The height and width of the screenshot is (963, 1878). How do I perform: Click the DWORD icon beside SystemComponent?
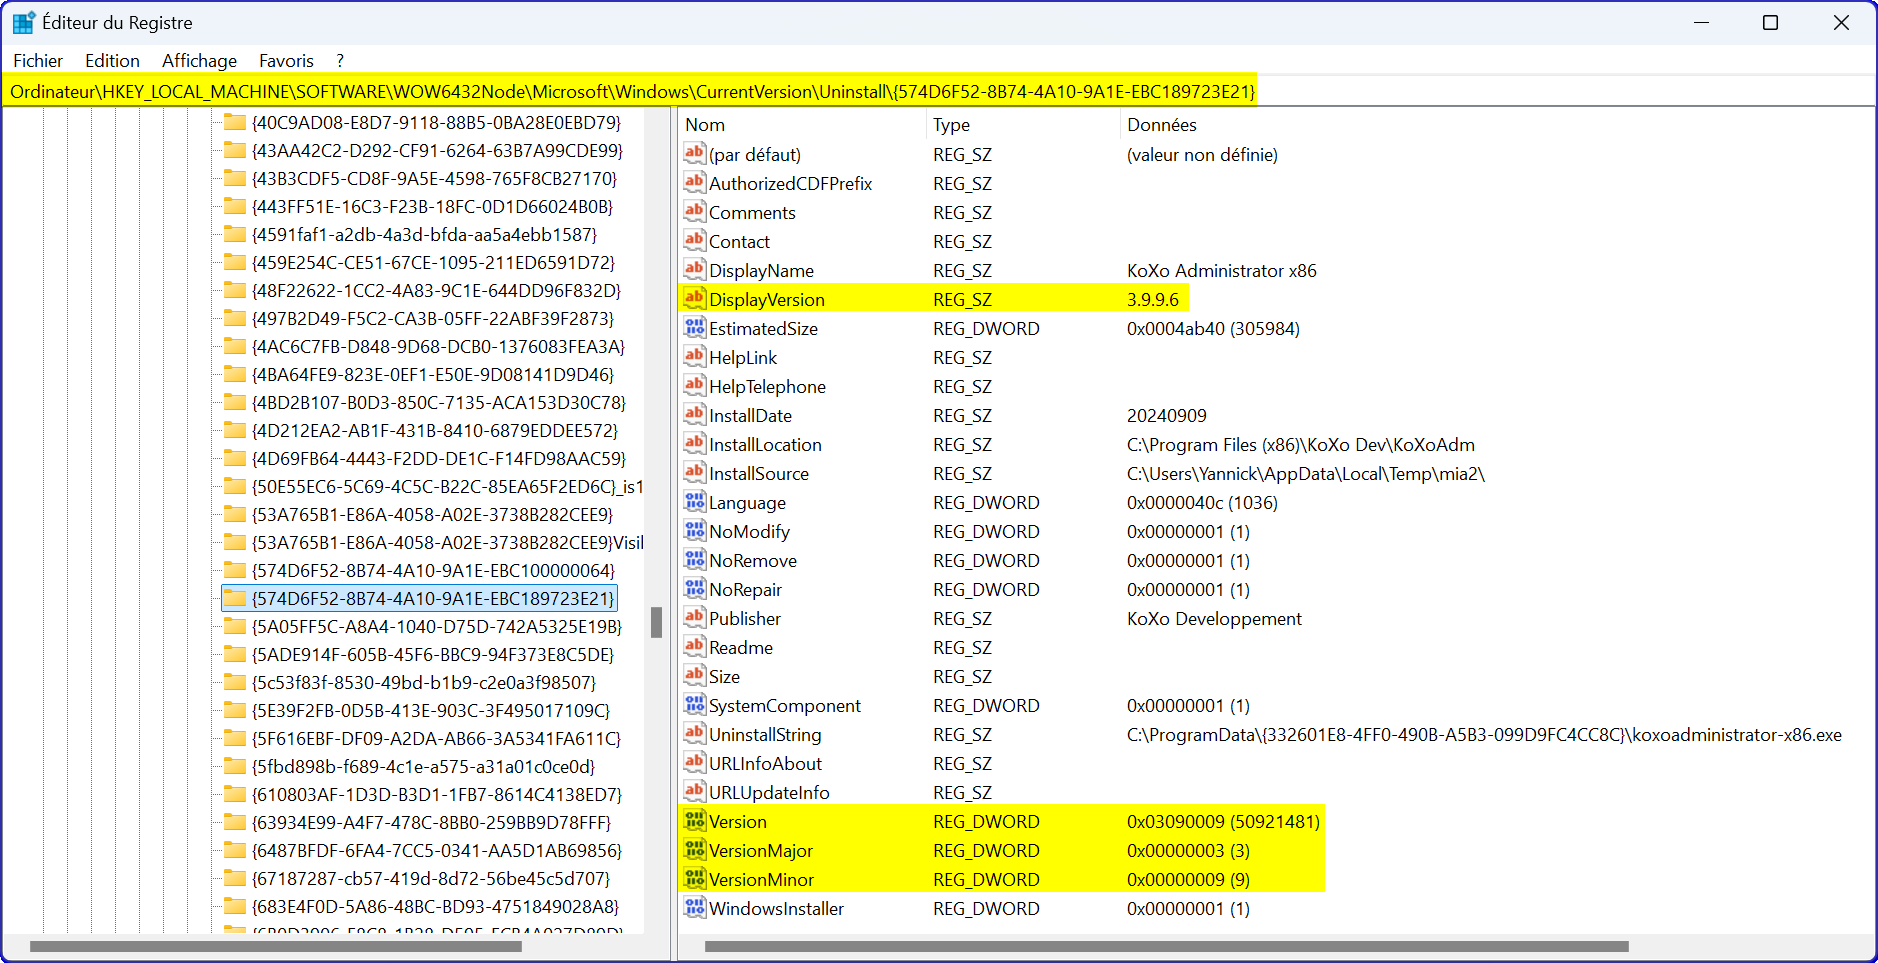[695, 704]
